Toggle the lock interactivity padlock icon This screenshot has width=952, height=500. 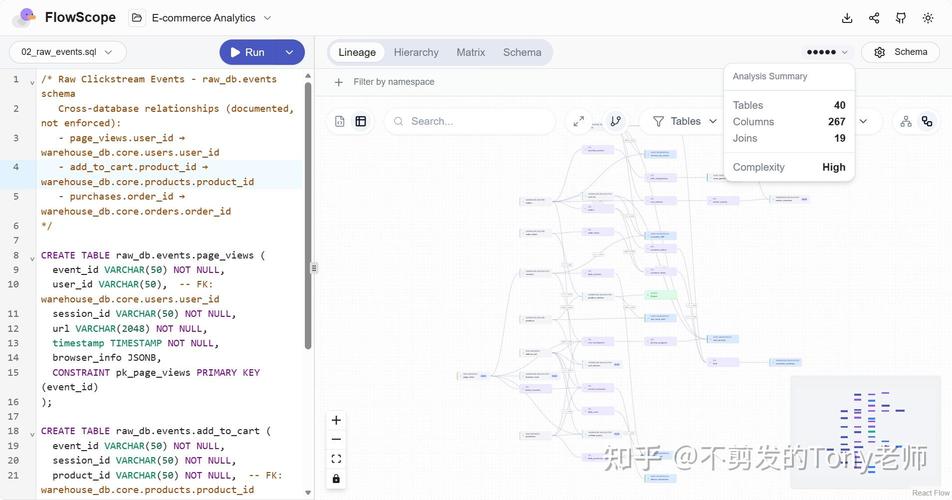click(336, 479)
